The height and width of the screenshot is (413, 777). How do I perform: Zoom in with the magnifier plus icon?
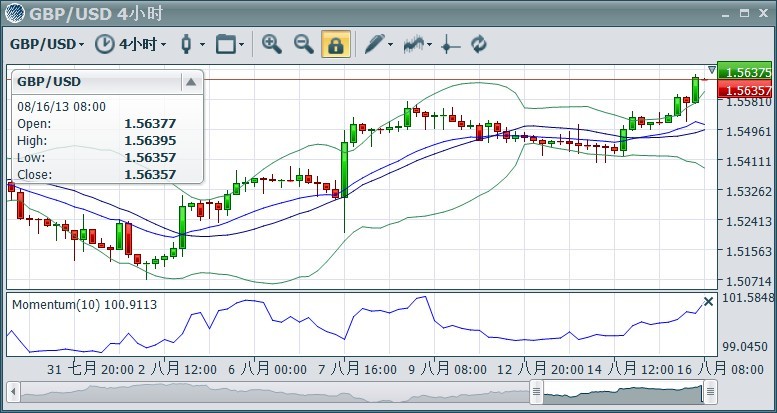pos(272,44)
